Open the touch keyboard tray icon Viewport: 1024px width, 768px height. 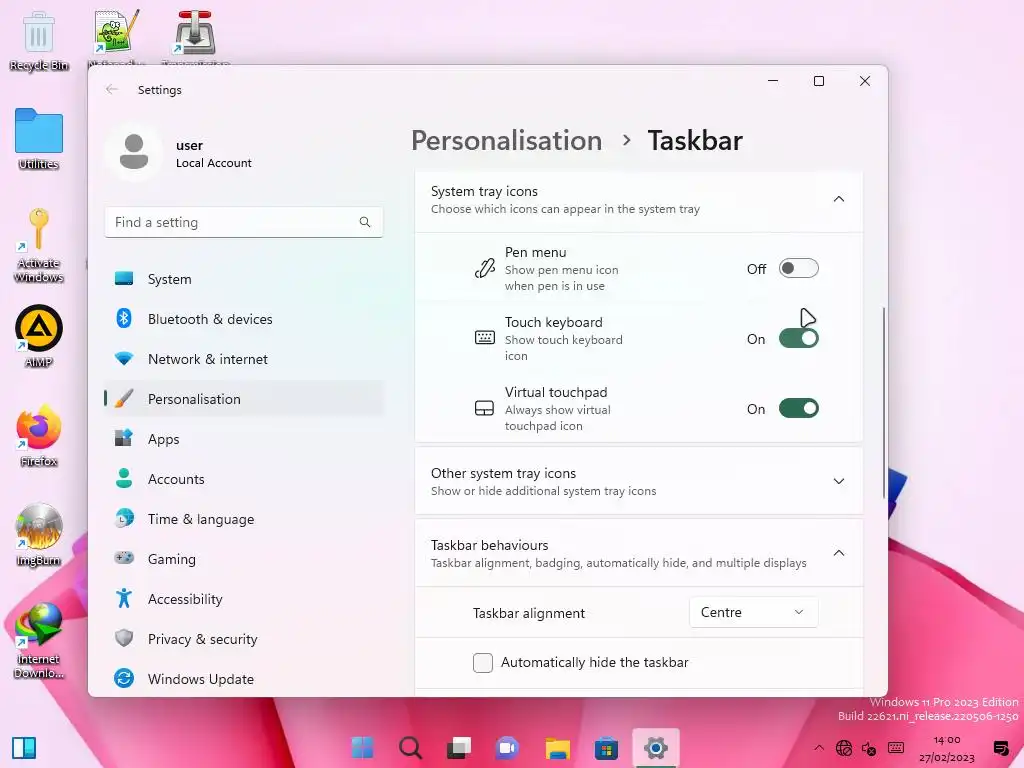pos(896,748)
